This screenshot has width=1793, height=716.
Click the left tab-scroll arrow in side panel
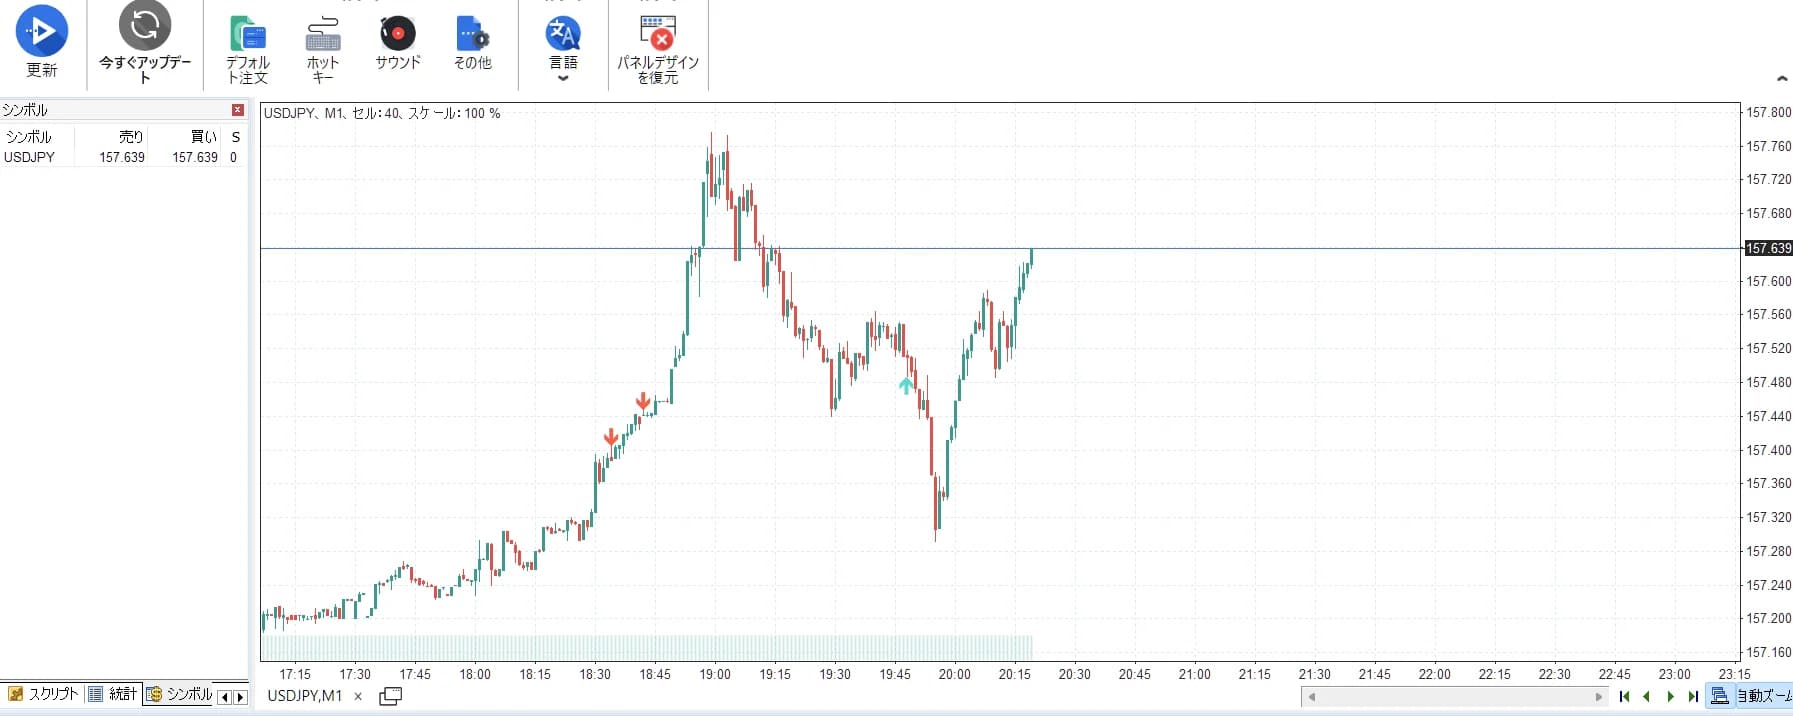pos(225,697)
